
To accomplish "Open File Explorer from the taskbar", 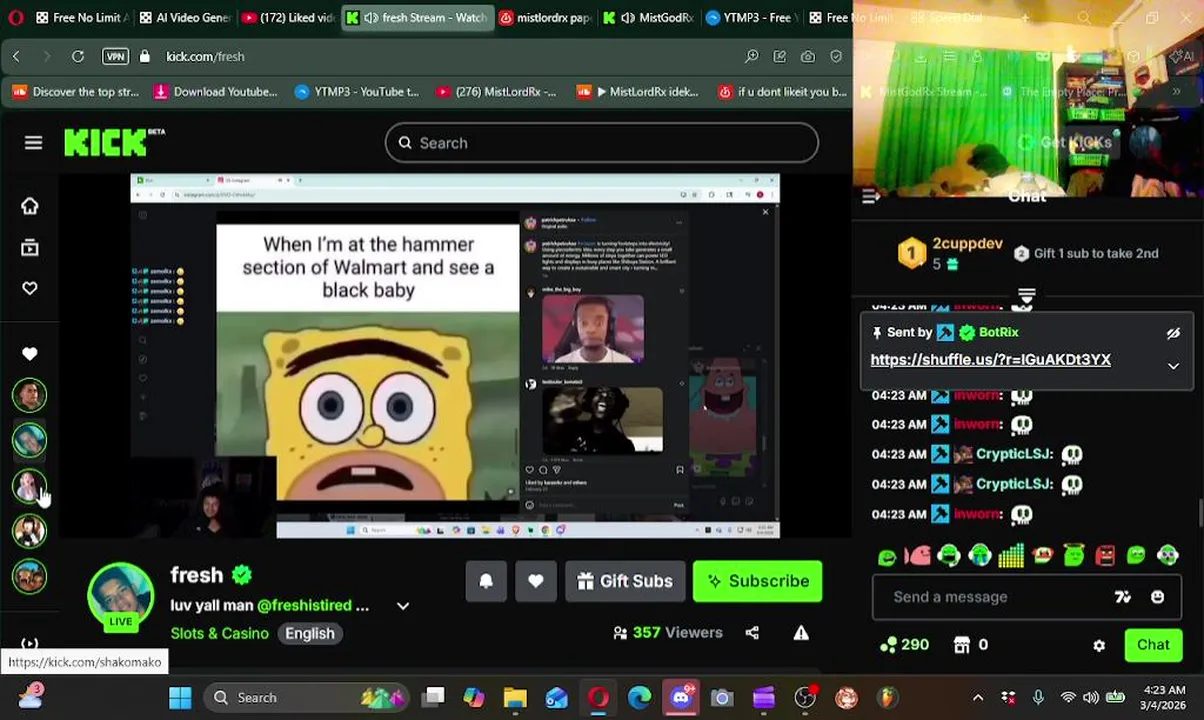I will 515,698.
